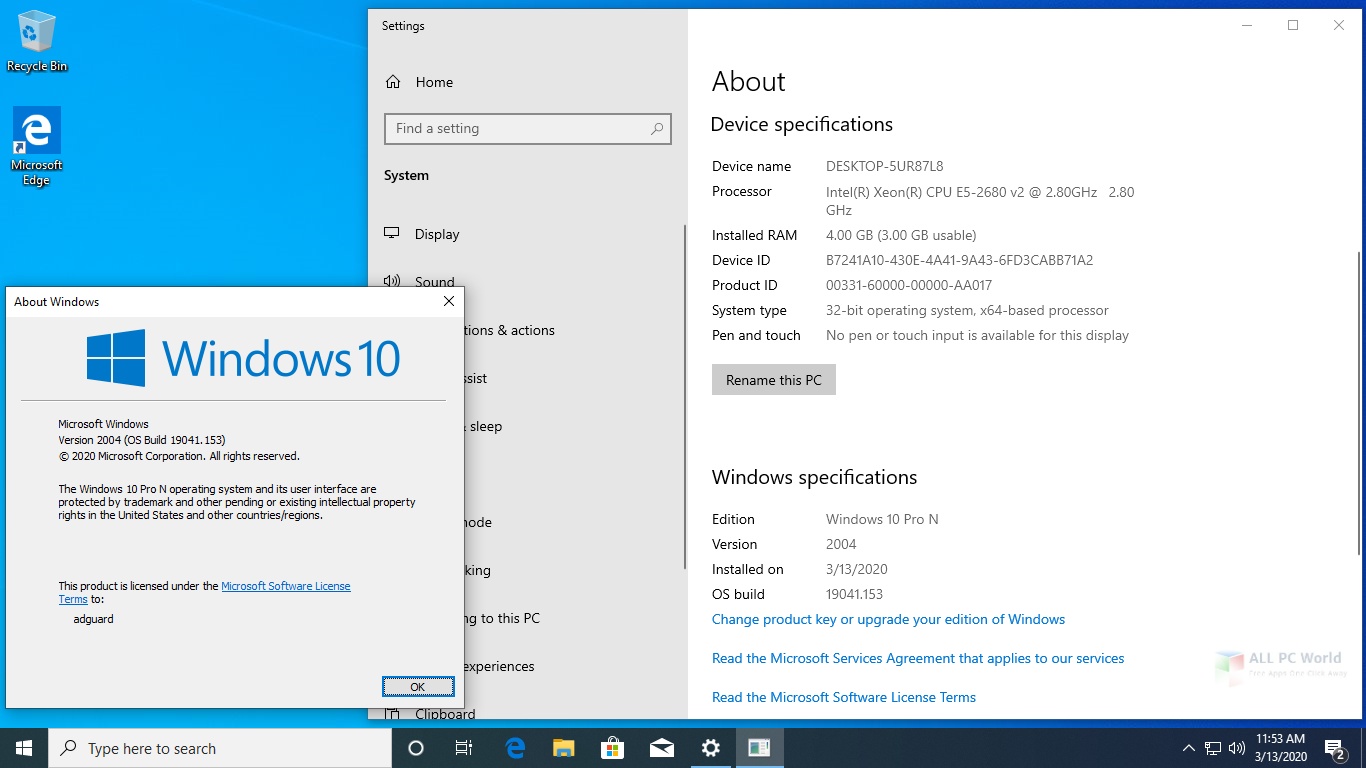
Task: Close the Settings window
Action: click(x=1339, y=26)
